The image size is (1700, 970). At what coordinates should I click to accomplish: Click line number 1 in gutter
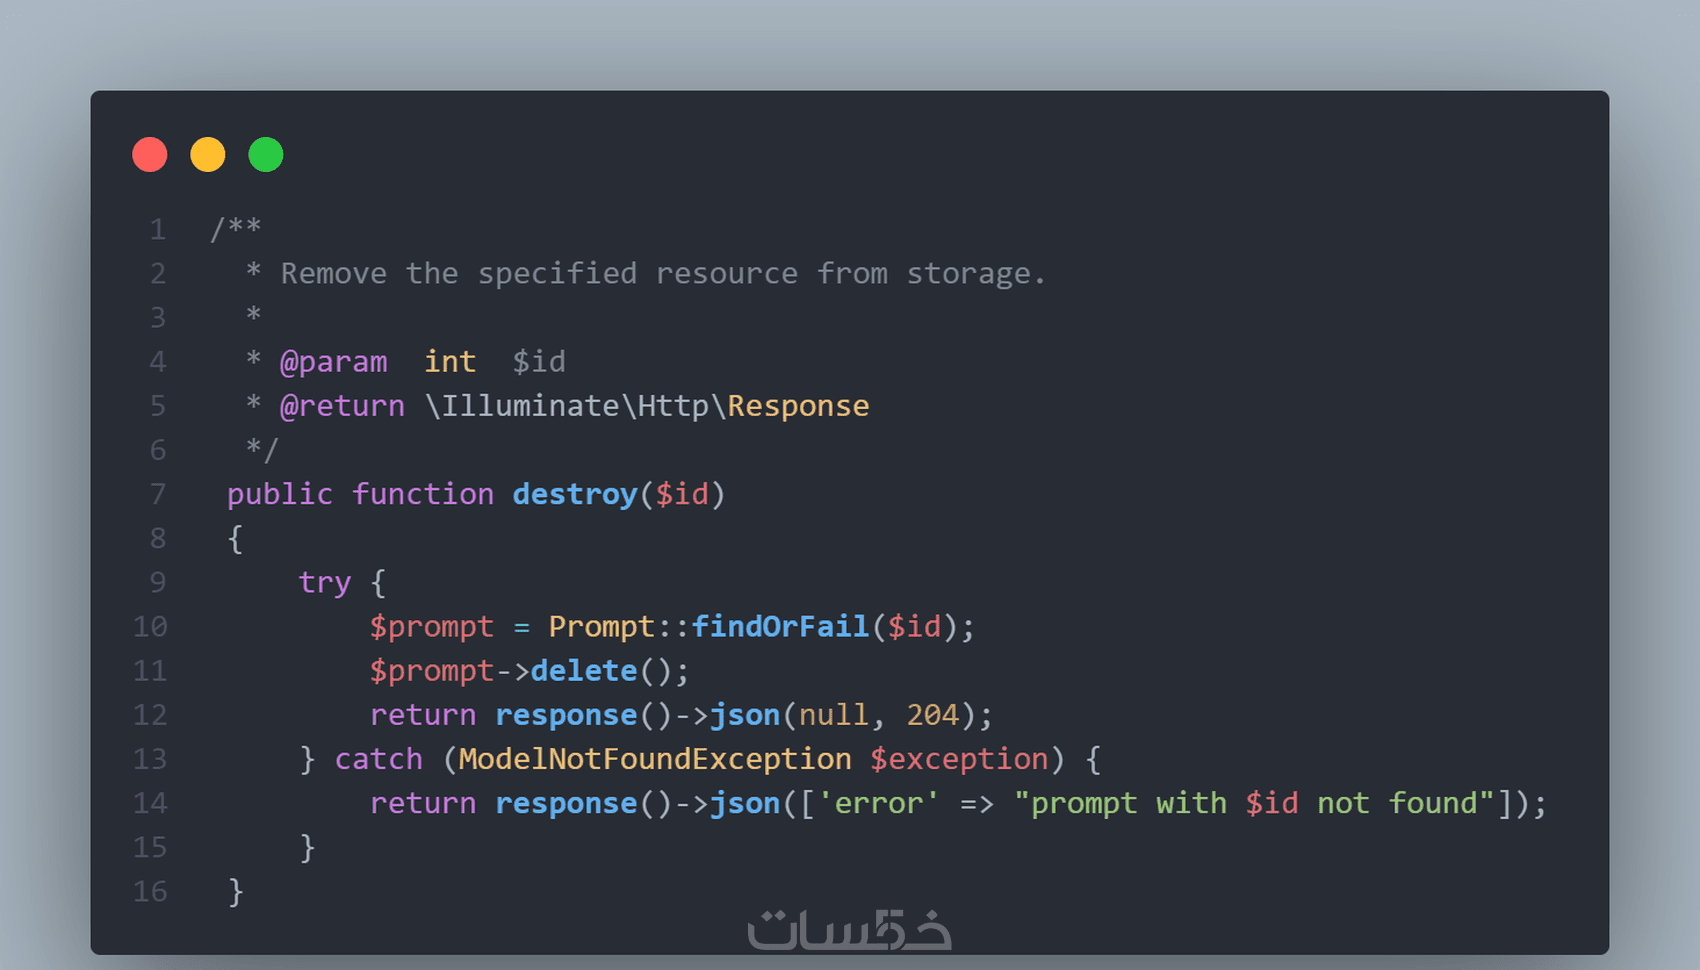(x=158, y=229)
